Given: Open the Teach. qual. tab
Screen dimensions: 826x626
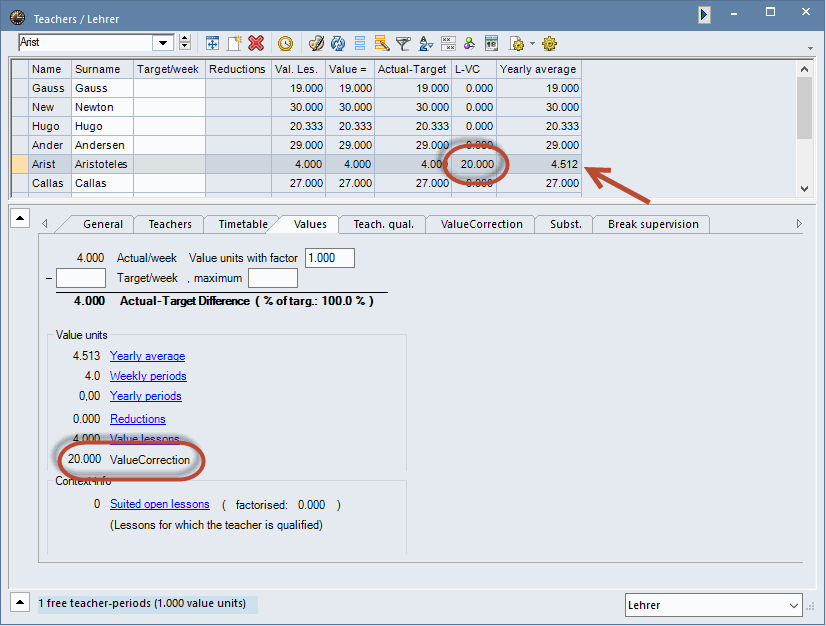Looking at the screenshot, I should coord(384,224).
